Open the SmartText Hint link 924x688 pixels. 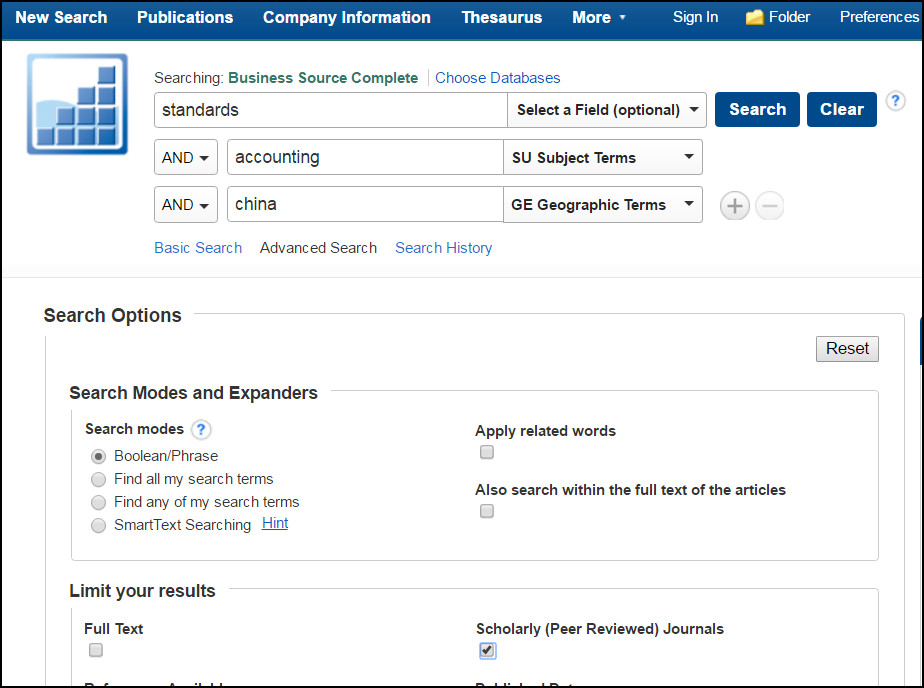pos(275,523)
